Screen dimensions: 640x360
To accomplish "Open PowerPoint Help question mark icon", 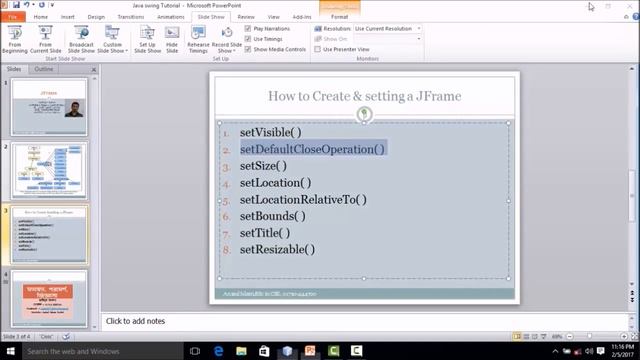I will click(636, 17).
